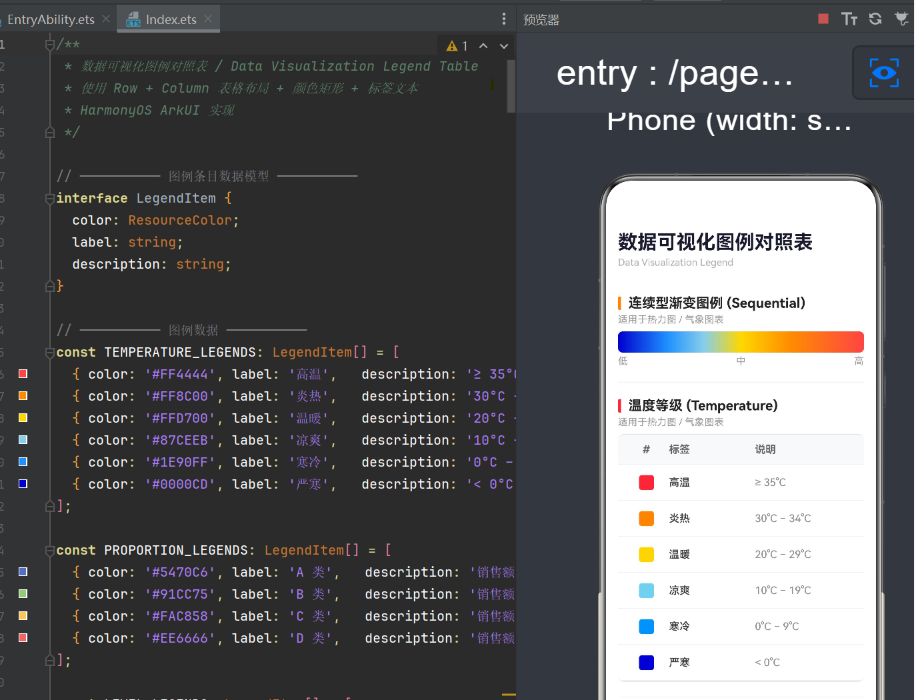
Task: Click the 温度等级 (Temperature) heading
Action: 703,405
